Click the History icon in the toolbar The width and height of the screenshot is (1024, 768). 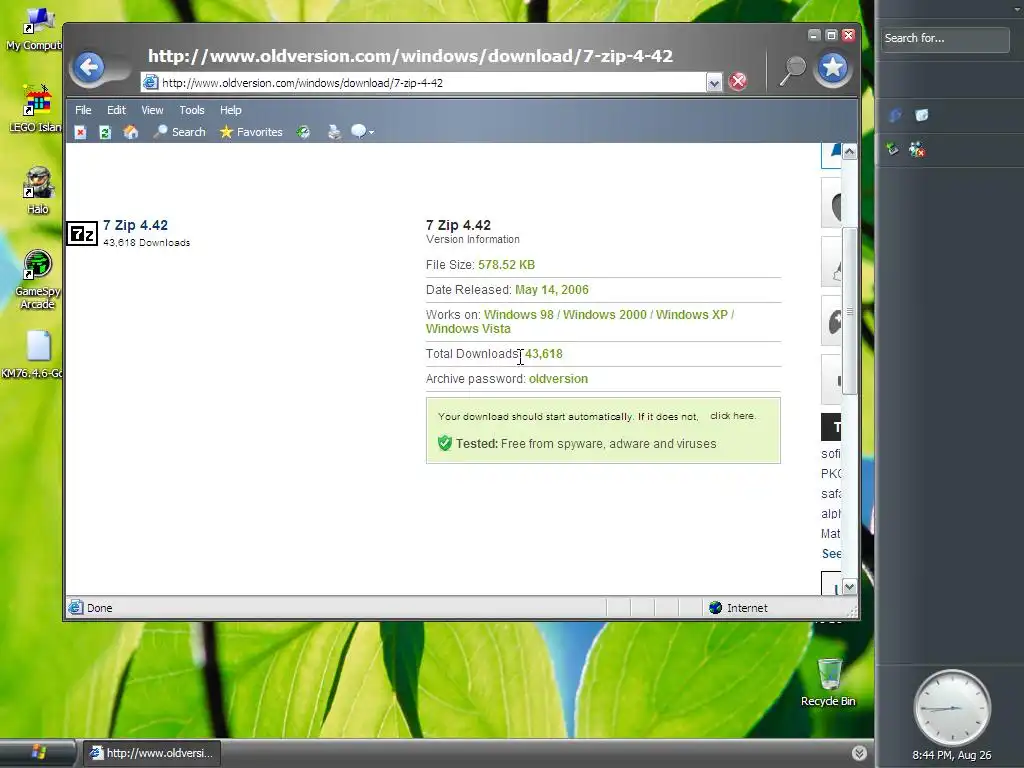[303, 133]
